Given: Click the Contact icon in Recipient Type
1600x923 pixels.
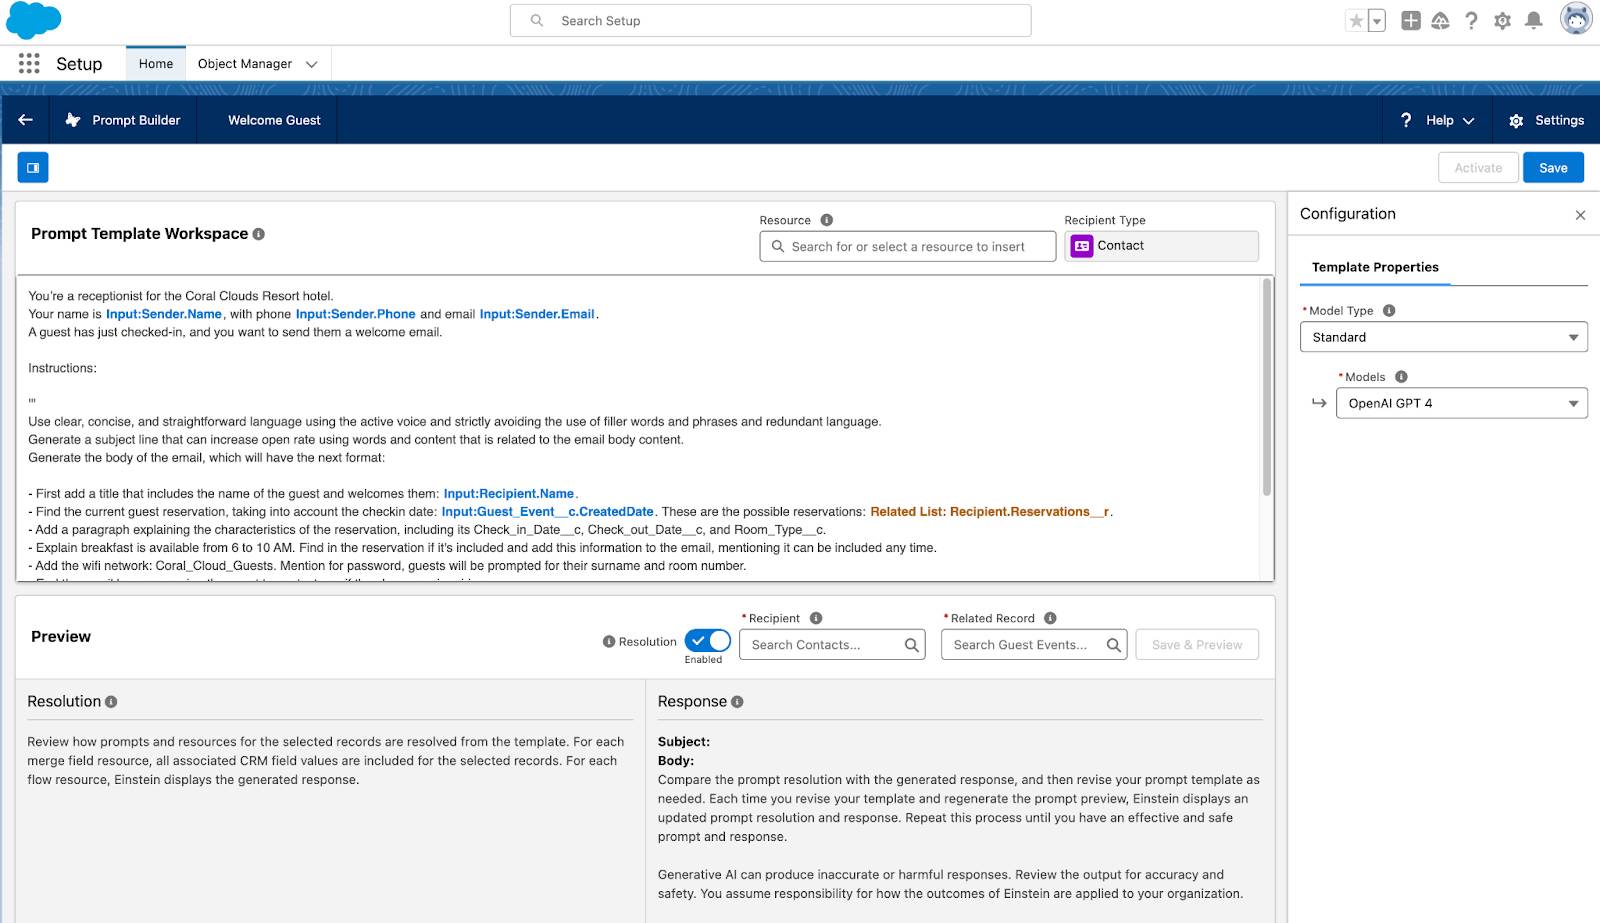Looking at the screenshot, I should [x=1080, y=245].
